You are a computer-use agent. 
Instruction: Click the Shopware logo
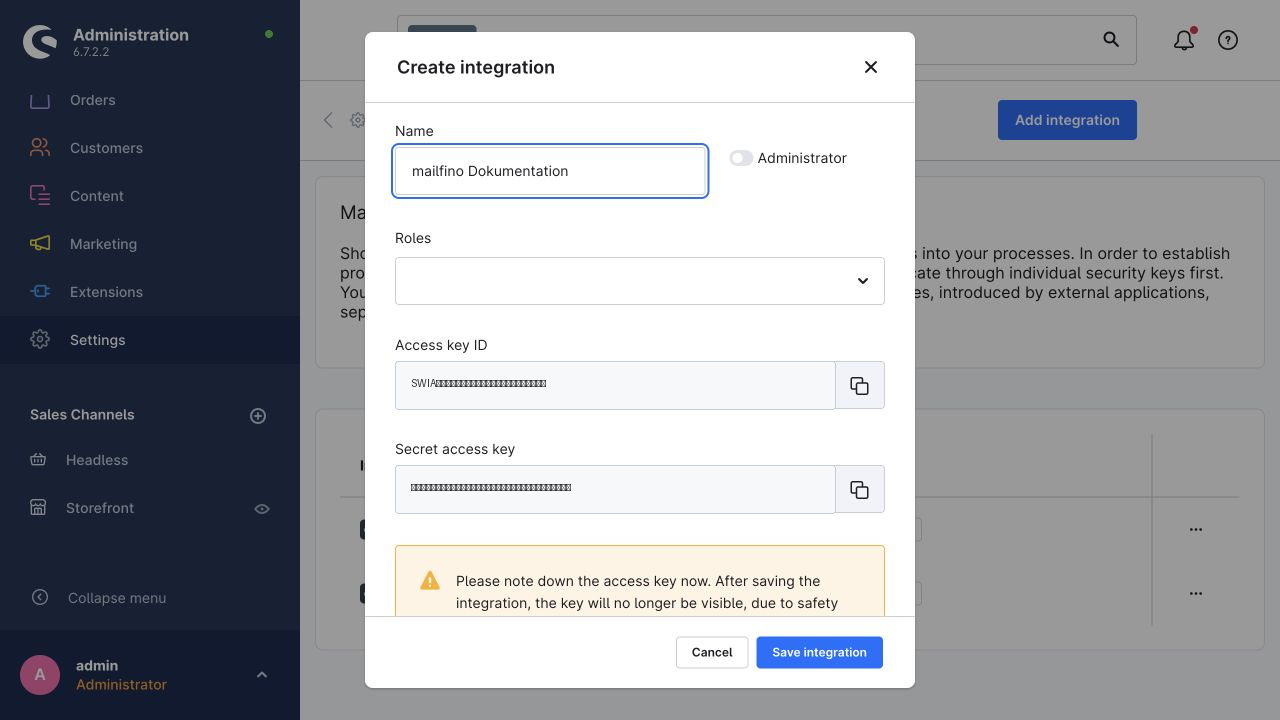point(40,42)
